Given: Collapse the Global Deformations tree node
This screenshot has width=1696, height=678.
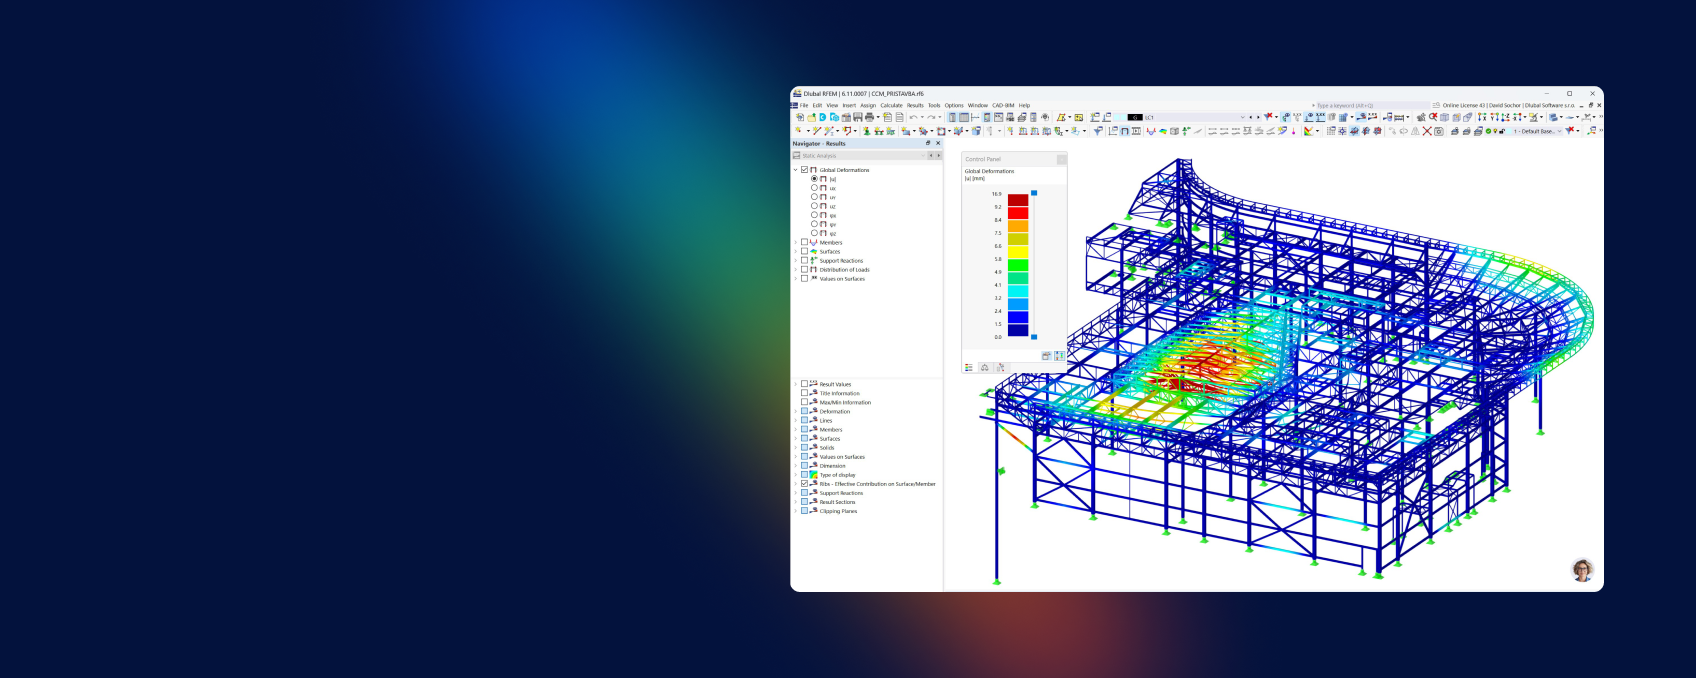Looking at the screenshot, I should point(796,170).
